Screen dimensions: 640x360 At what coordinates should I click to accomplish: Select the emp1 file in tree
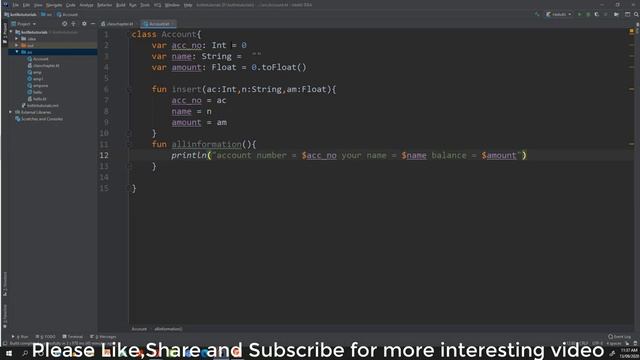(x=35, y=79)
